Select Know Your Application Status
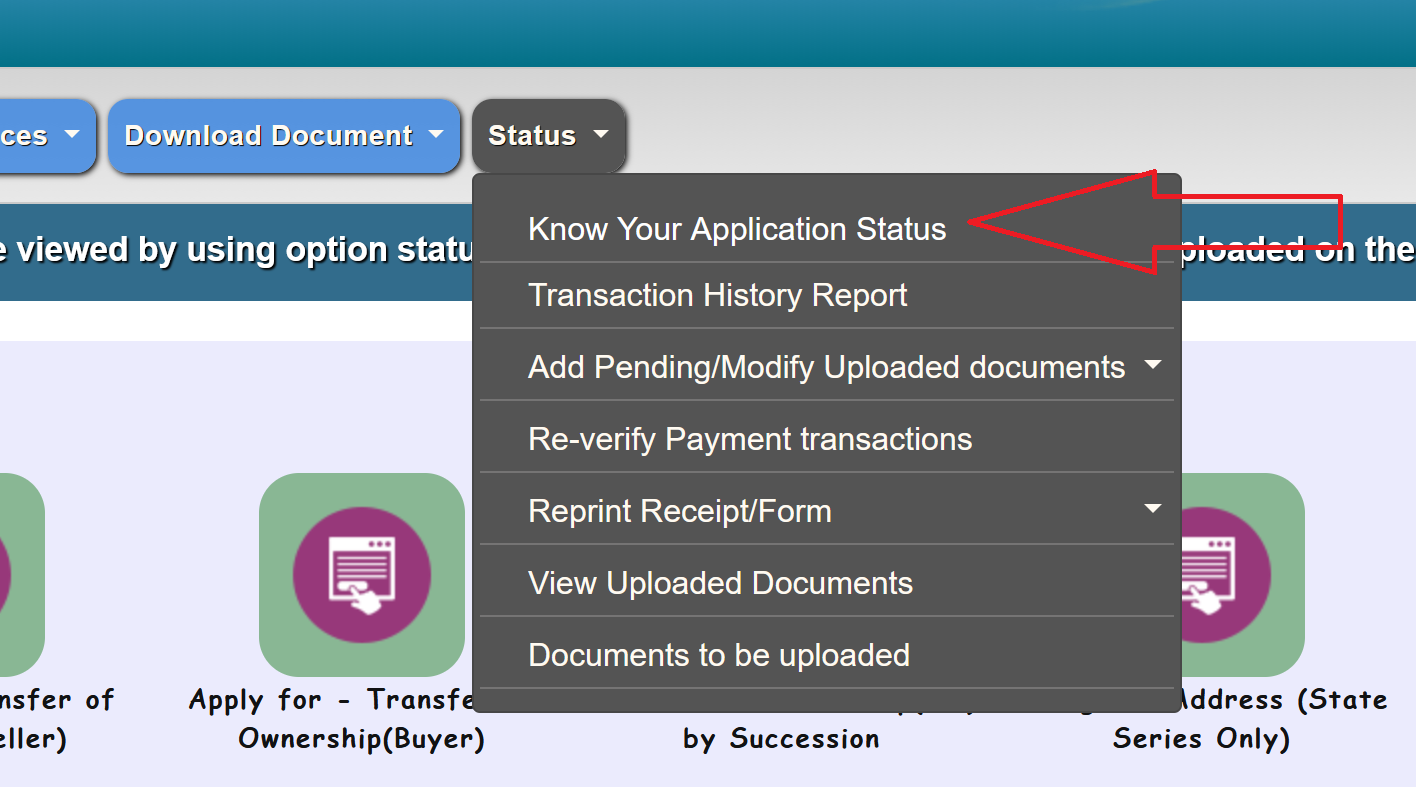The image size is (1416, 787). pyautogui.click(x=737, y=229)
